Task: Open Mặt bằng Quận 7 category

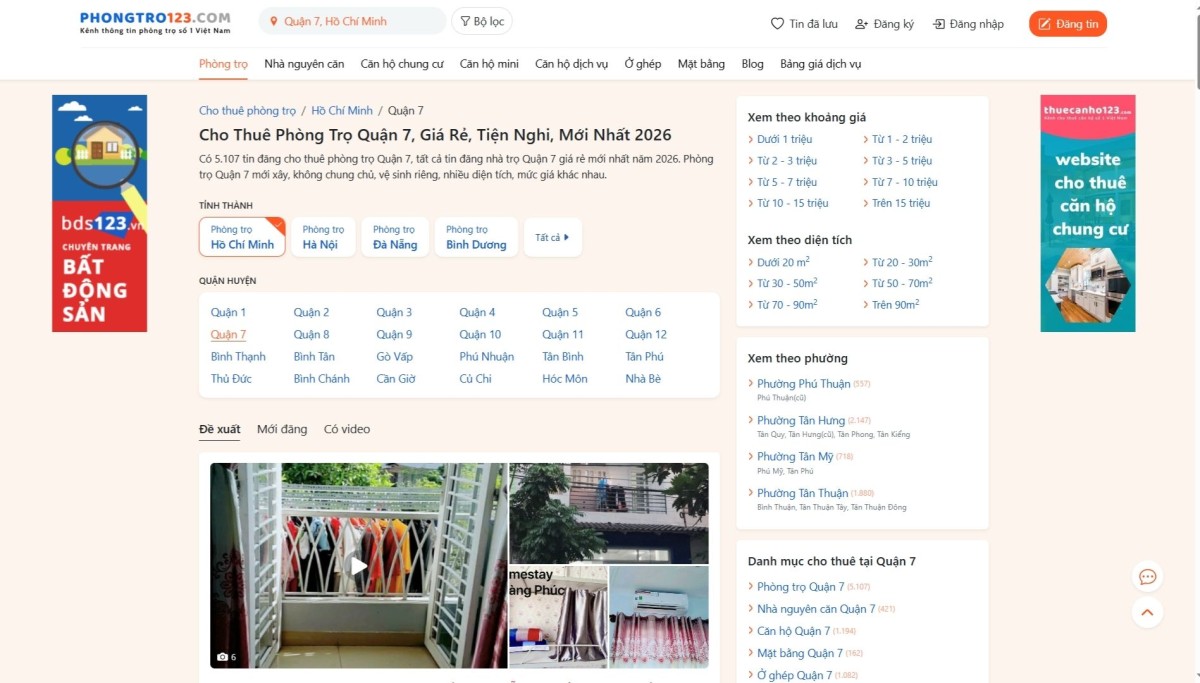Action: (x=800, y=653)
